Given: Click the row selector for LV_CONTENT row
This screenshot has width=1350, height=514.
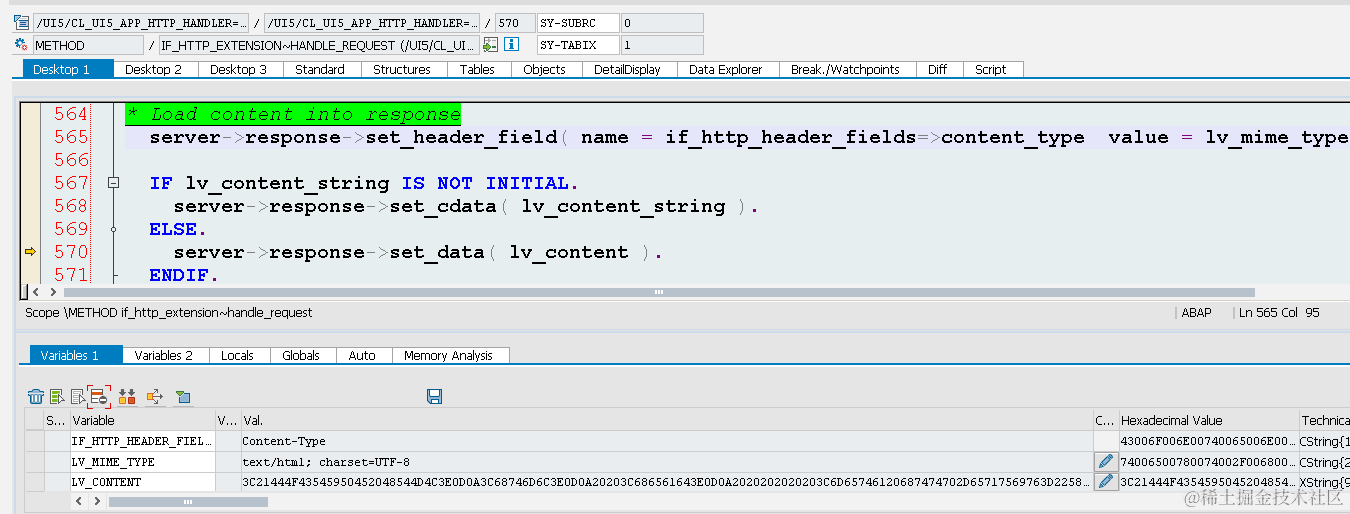Looking at the screenshot, I should 34,482.
